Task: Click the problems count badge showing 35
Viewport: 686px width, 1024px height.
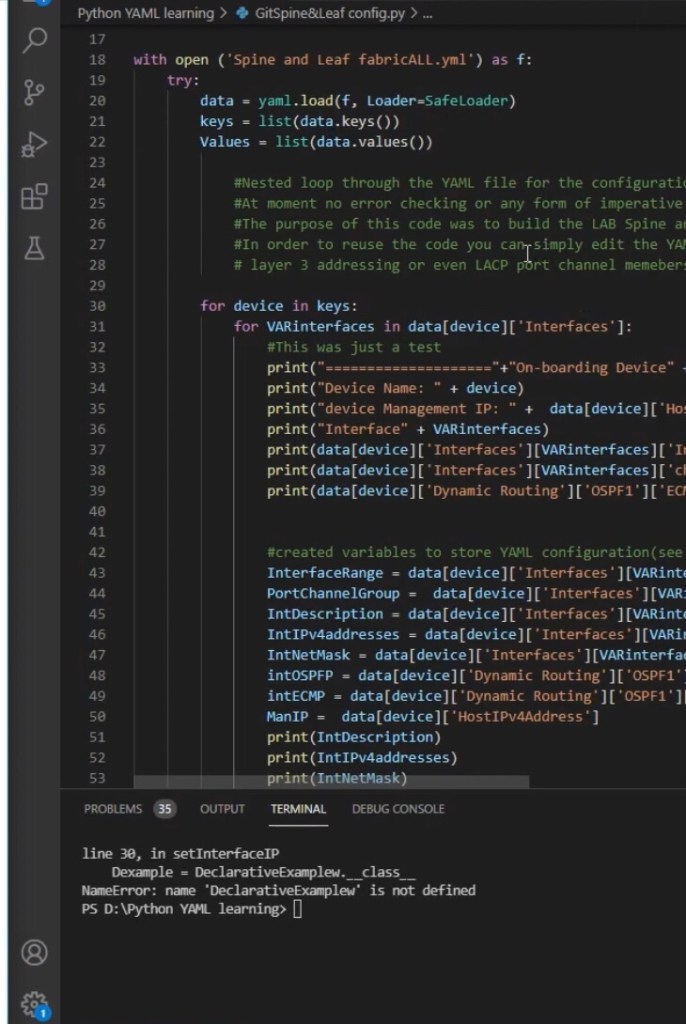Action: point(164,809)
